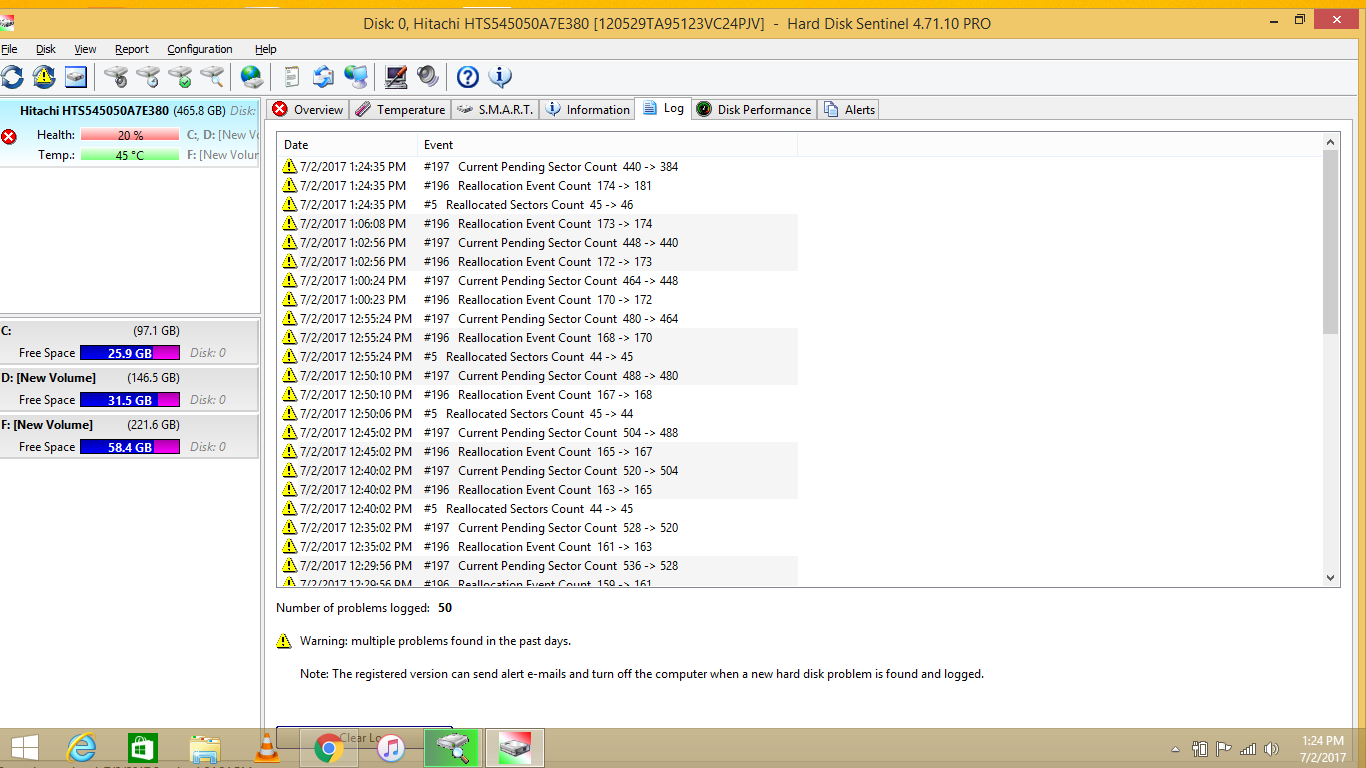Viewport: 1366px width, 768px height.
Task: Switch to the Disk Performance tab
Action: (x=754, y=110)
